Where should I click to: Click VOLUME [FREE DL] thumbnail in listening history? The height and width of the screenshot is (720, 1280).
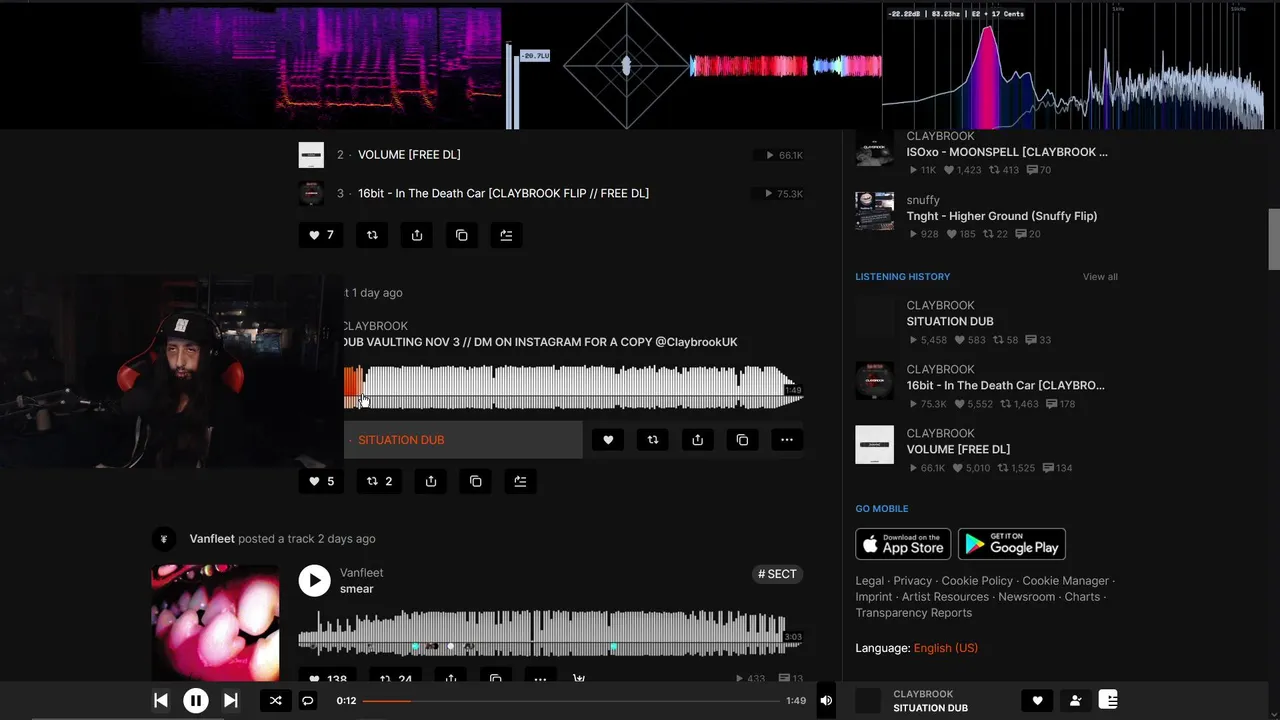click(875, 445)
